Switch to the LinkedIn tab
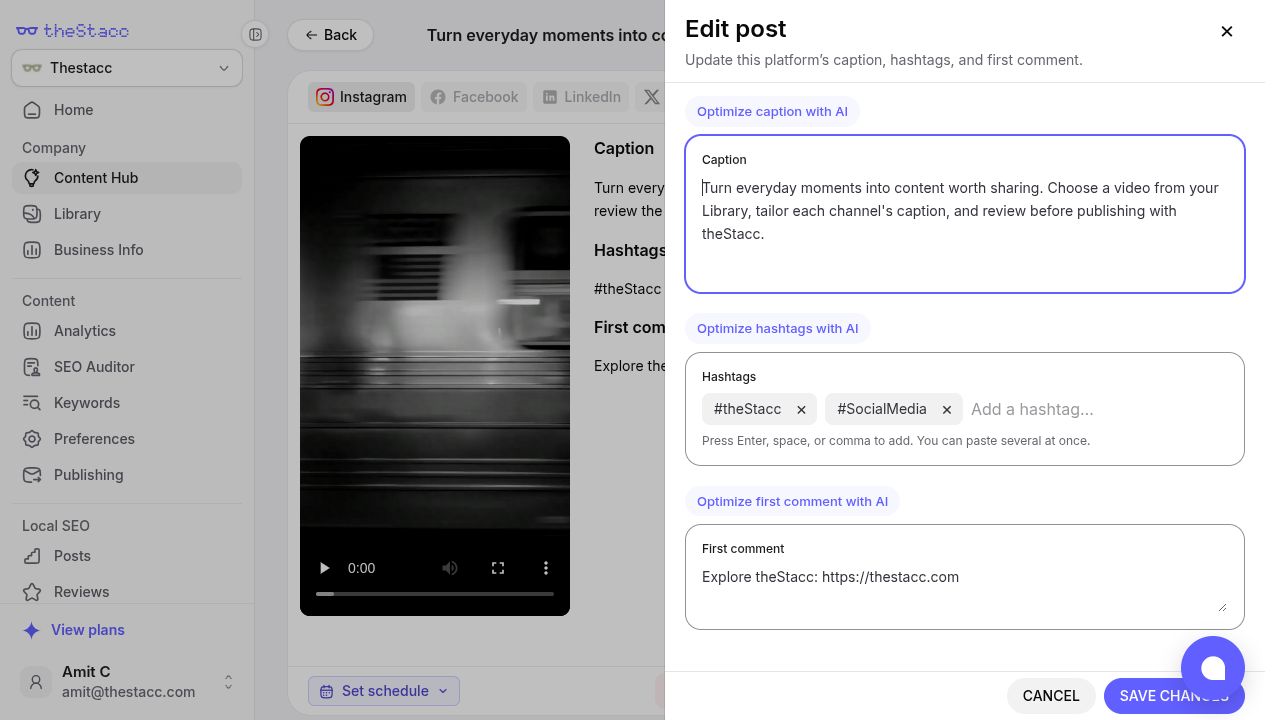1280x720 pixels. pos(581,97)
